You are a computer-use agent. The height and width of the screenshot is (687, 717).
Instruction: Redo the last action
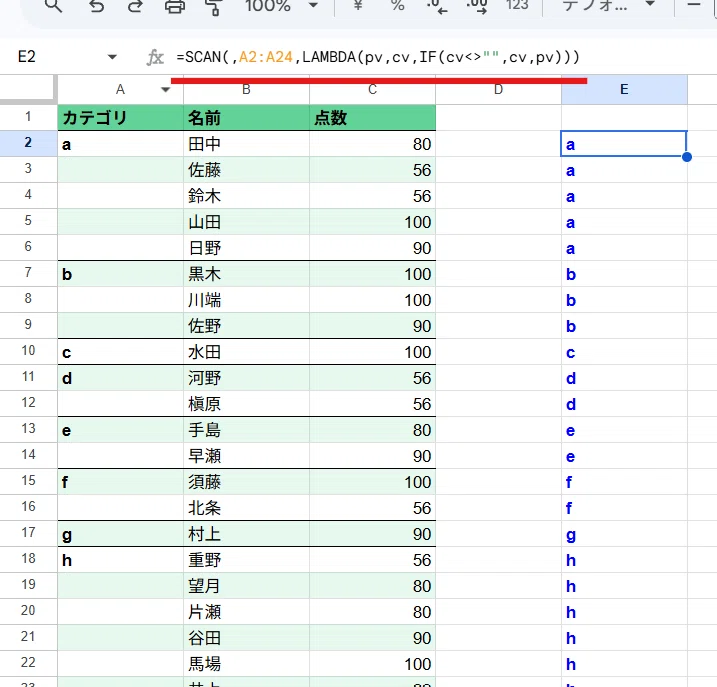pyautogui.click(x=135, y=5)
